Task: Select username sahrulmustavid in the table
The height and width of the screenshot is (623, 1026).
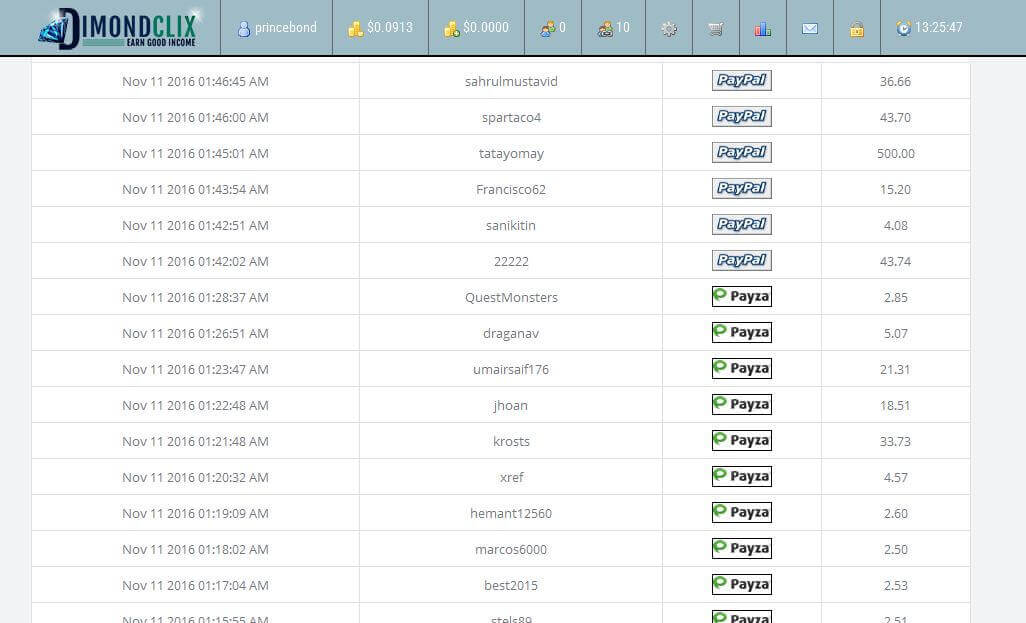Action: (511, 81)
